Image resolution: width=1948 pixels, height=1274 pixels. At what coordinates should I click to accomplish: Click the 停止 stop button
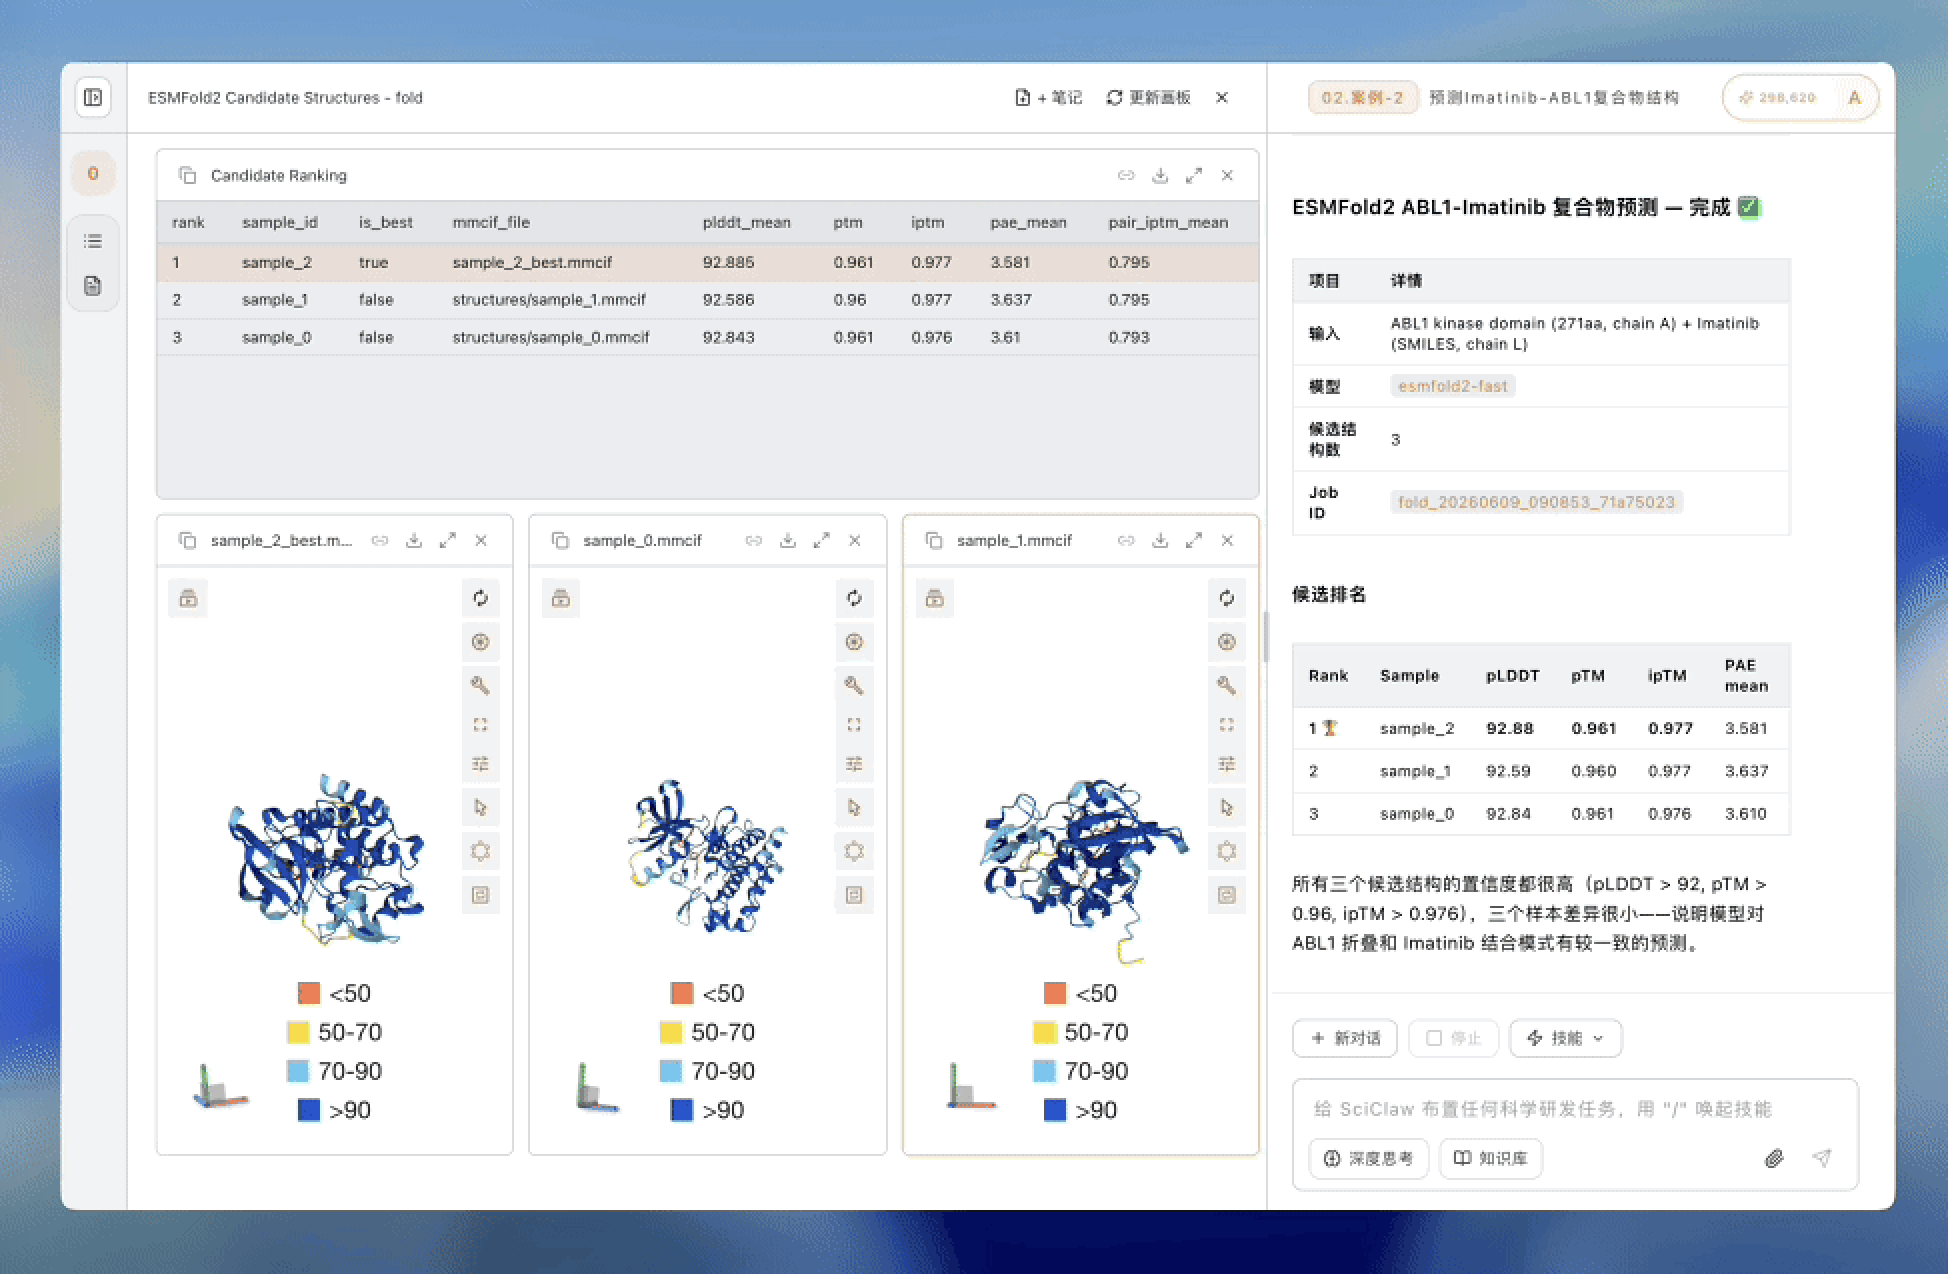click(x=1454, y=1038)
